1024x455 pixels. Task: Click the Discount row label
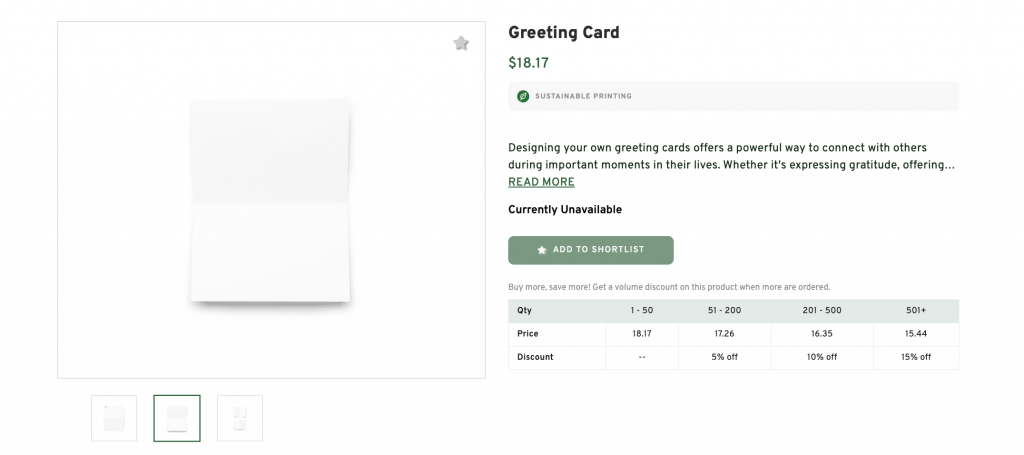click(x=557, y=358)
